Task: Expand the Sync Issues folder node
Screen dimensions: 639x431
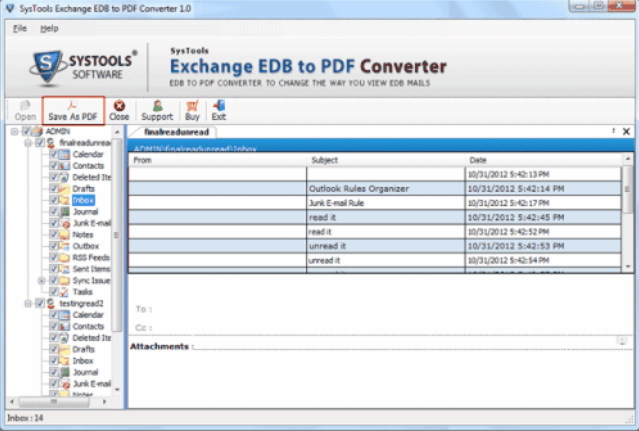Action: coord(41,281)
